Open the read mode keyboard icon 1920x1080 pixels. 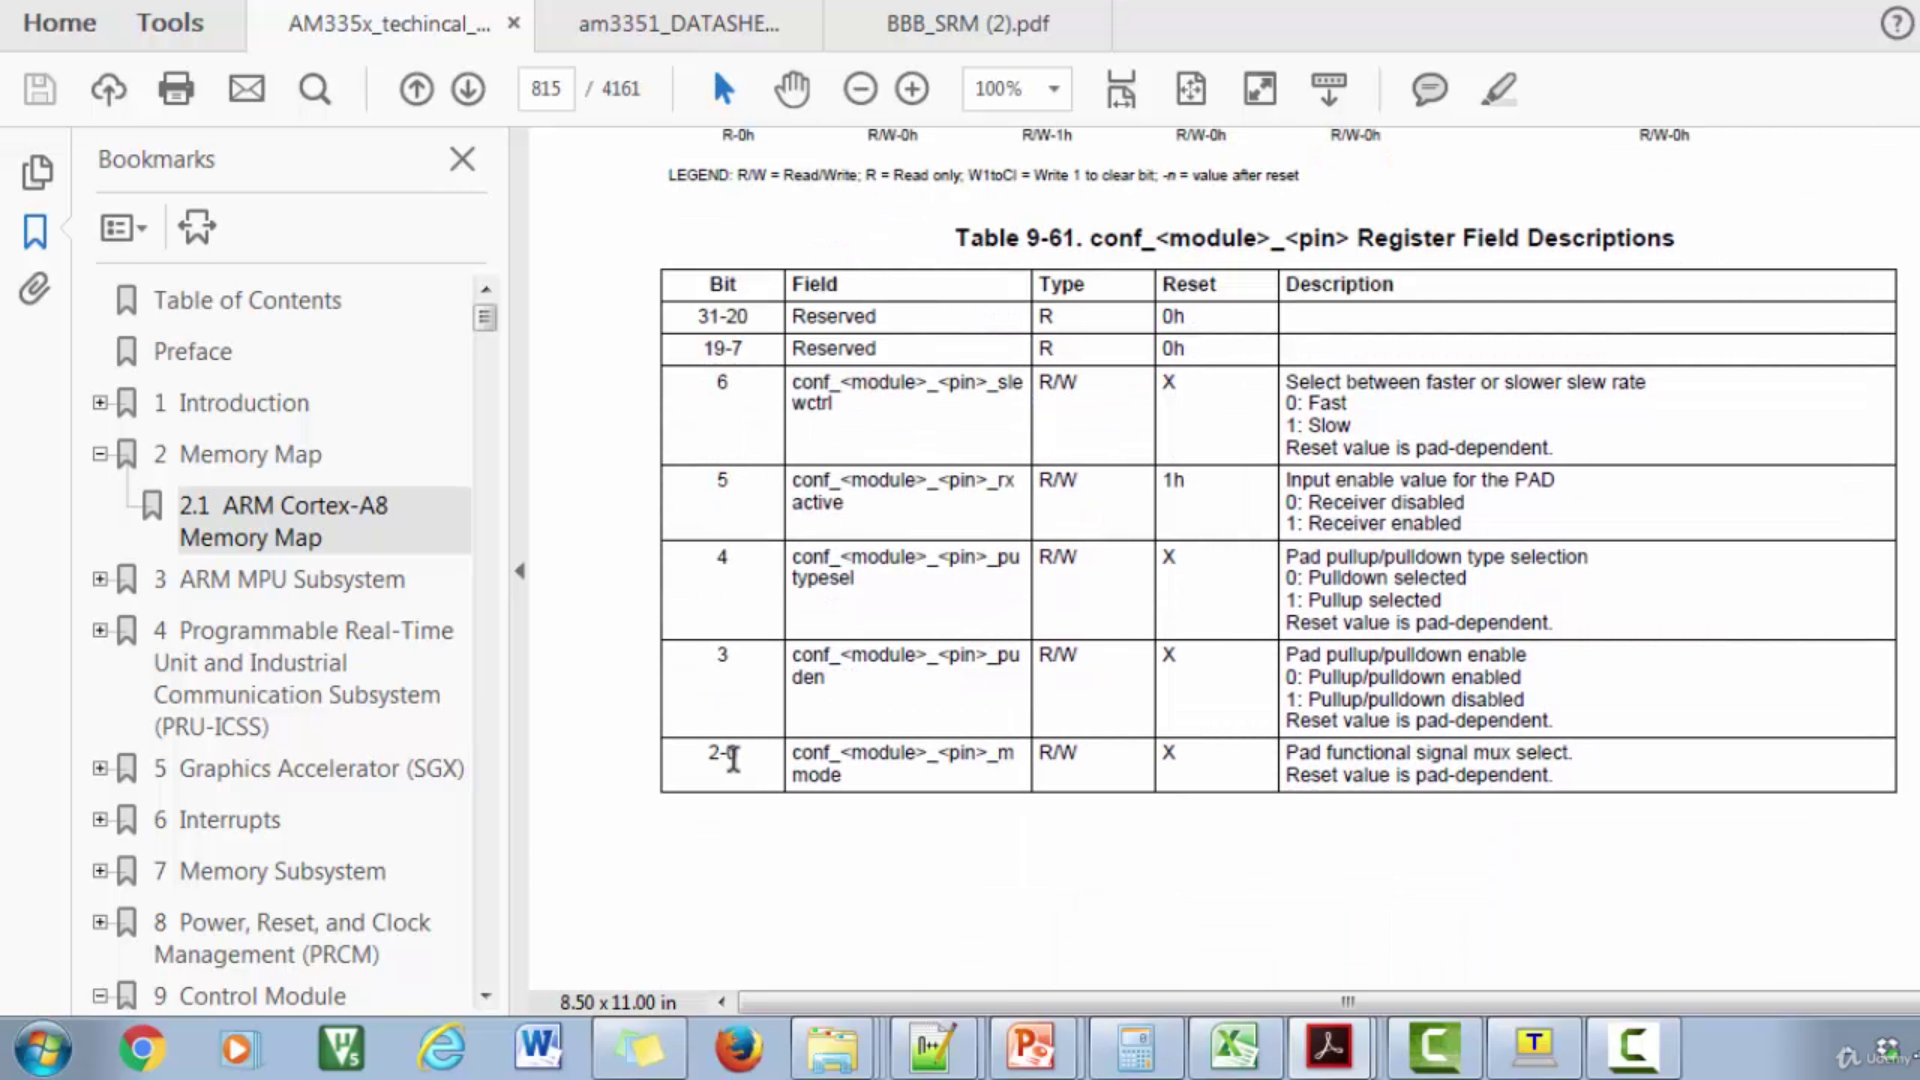click(1329, 89)
